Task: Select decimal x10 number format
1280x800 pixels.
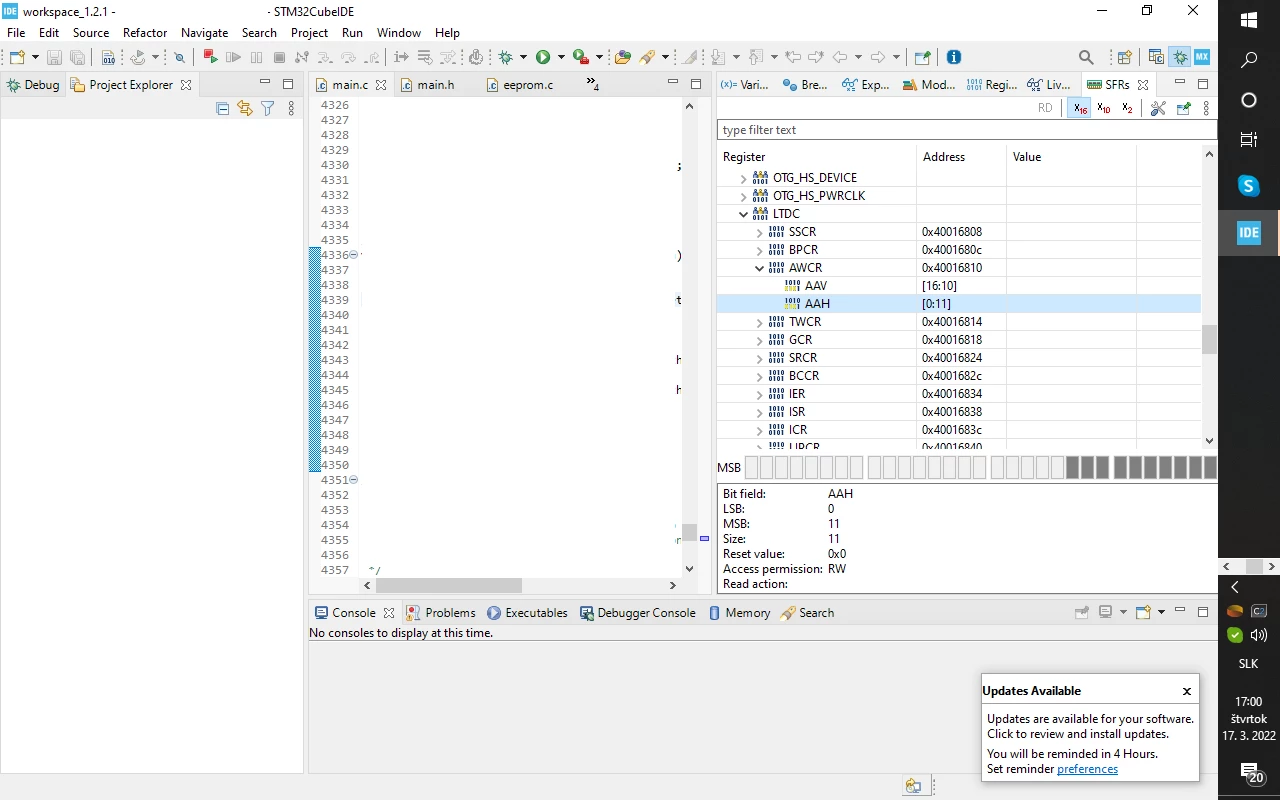Action: coord(1104,108)
